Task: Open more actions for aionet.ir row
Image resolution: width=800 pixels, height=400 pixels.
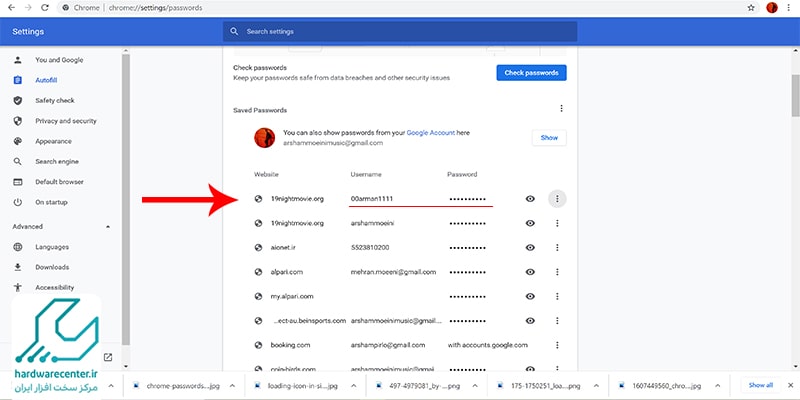Action: click(557, 247)
